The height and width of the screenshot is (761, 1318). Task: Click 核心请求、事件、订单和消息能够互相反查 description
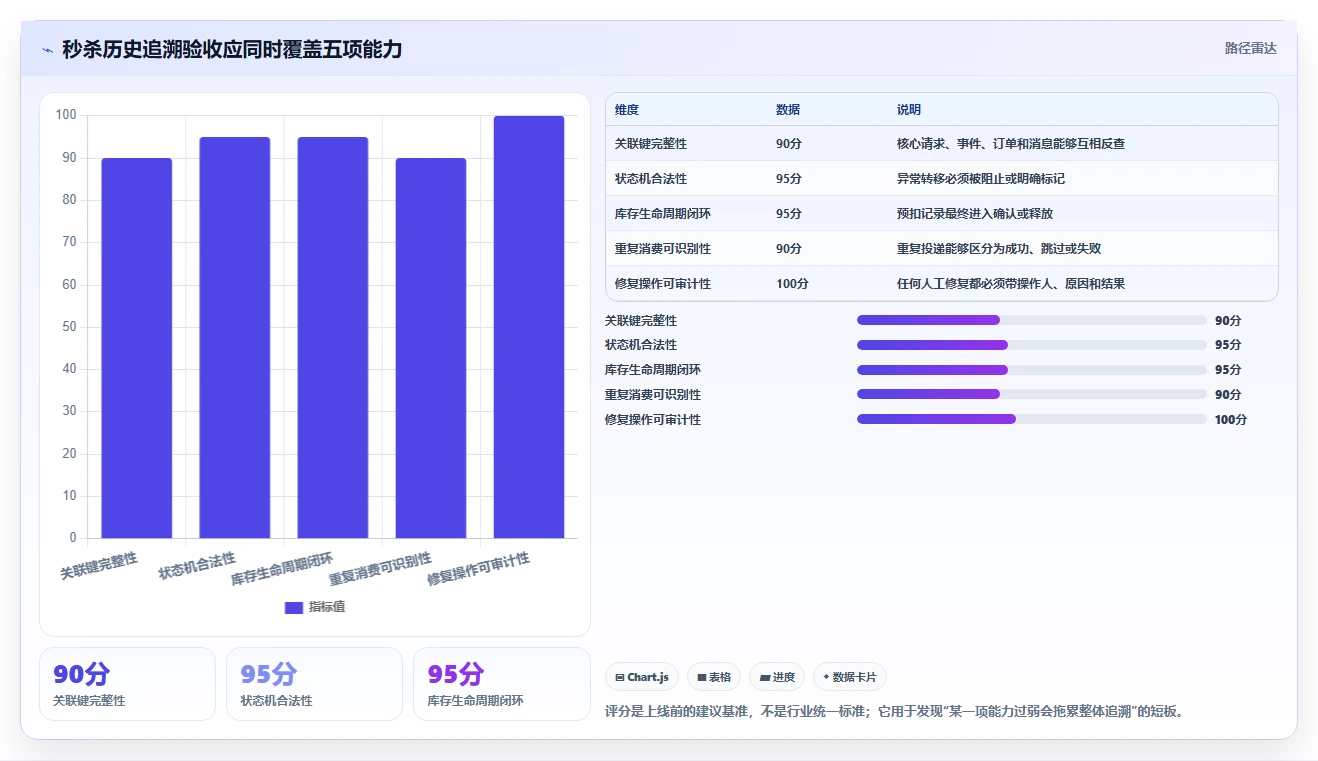tap(1011, 144)
